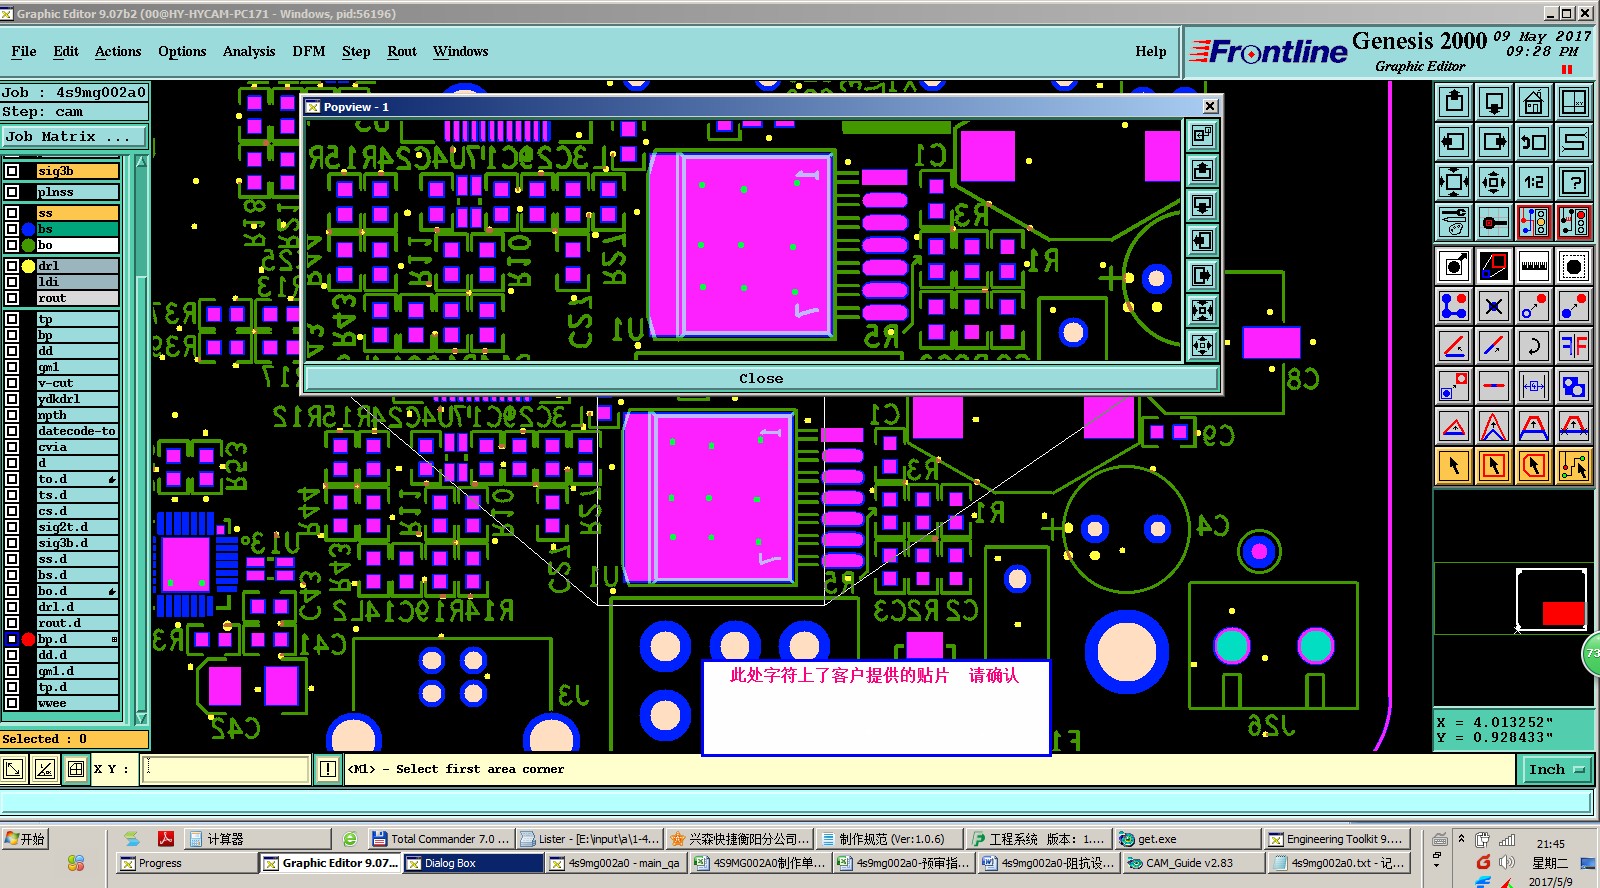Select the mirror F tool

(x=1574, y=346)
